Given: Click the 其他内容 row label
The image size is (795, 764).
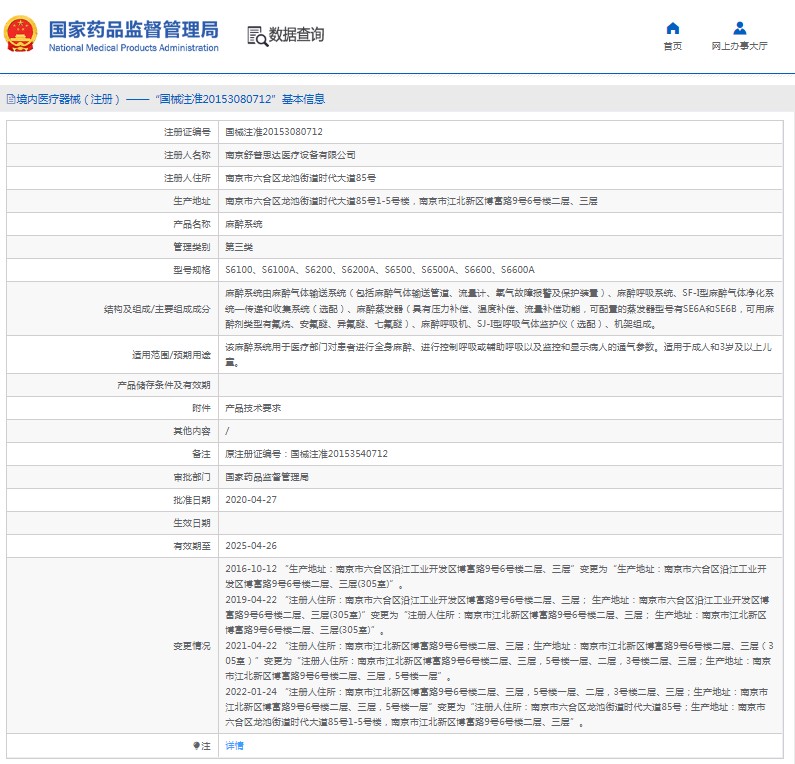Looking at the screenshot, I should (x=192, y=431).
